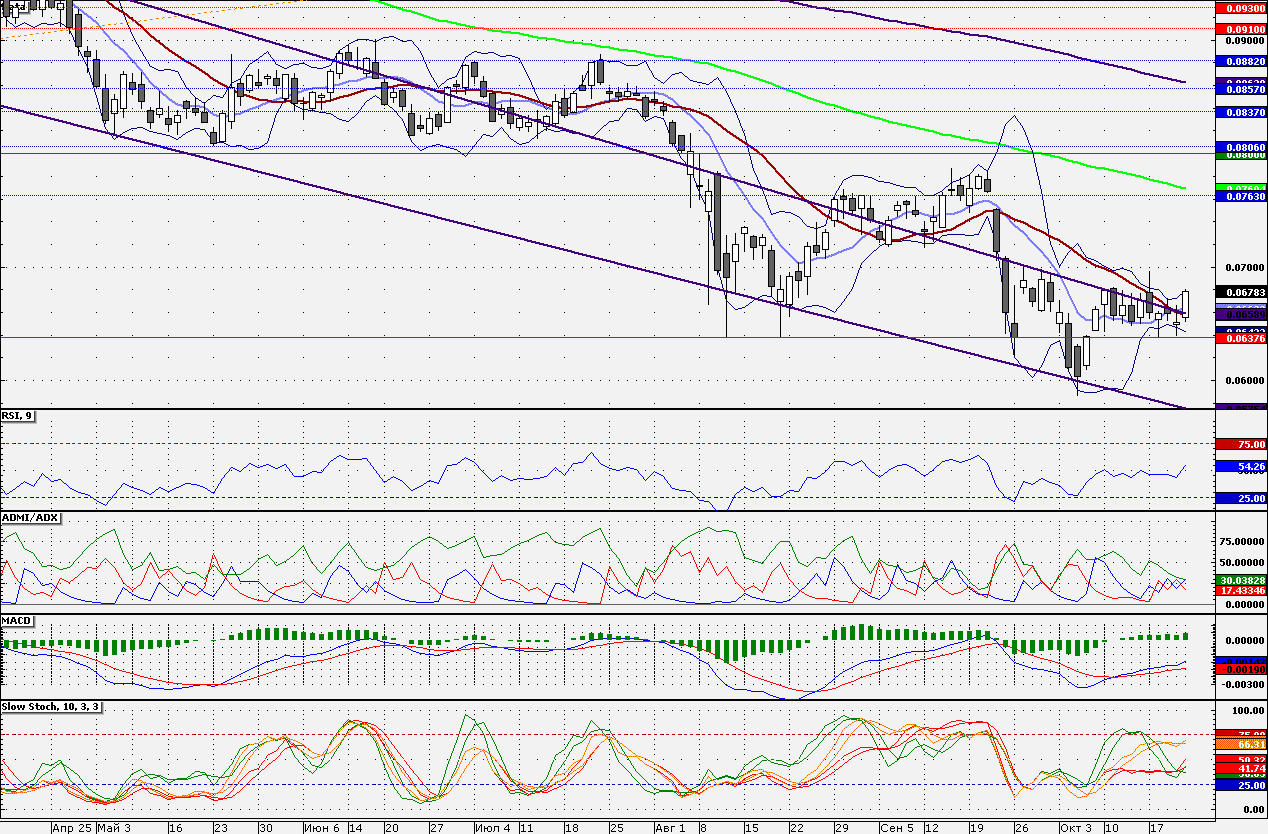Click the orange Stochastic value 66.31
Image resolution: width=1268 pixels, height=834 pixels.
pyautogui.click(x=1241, y=744)
